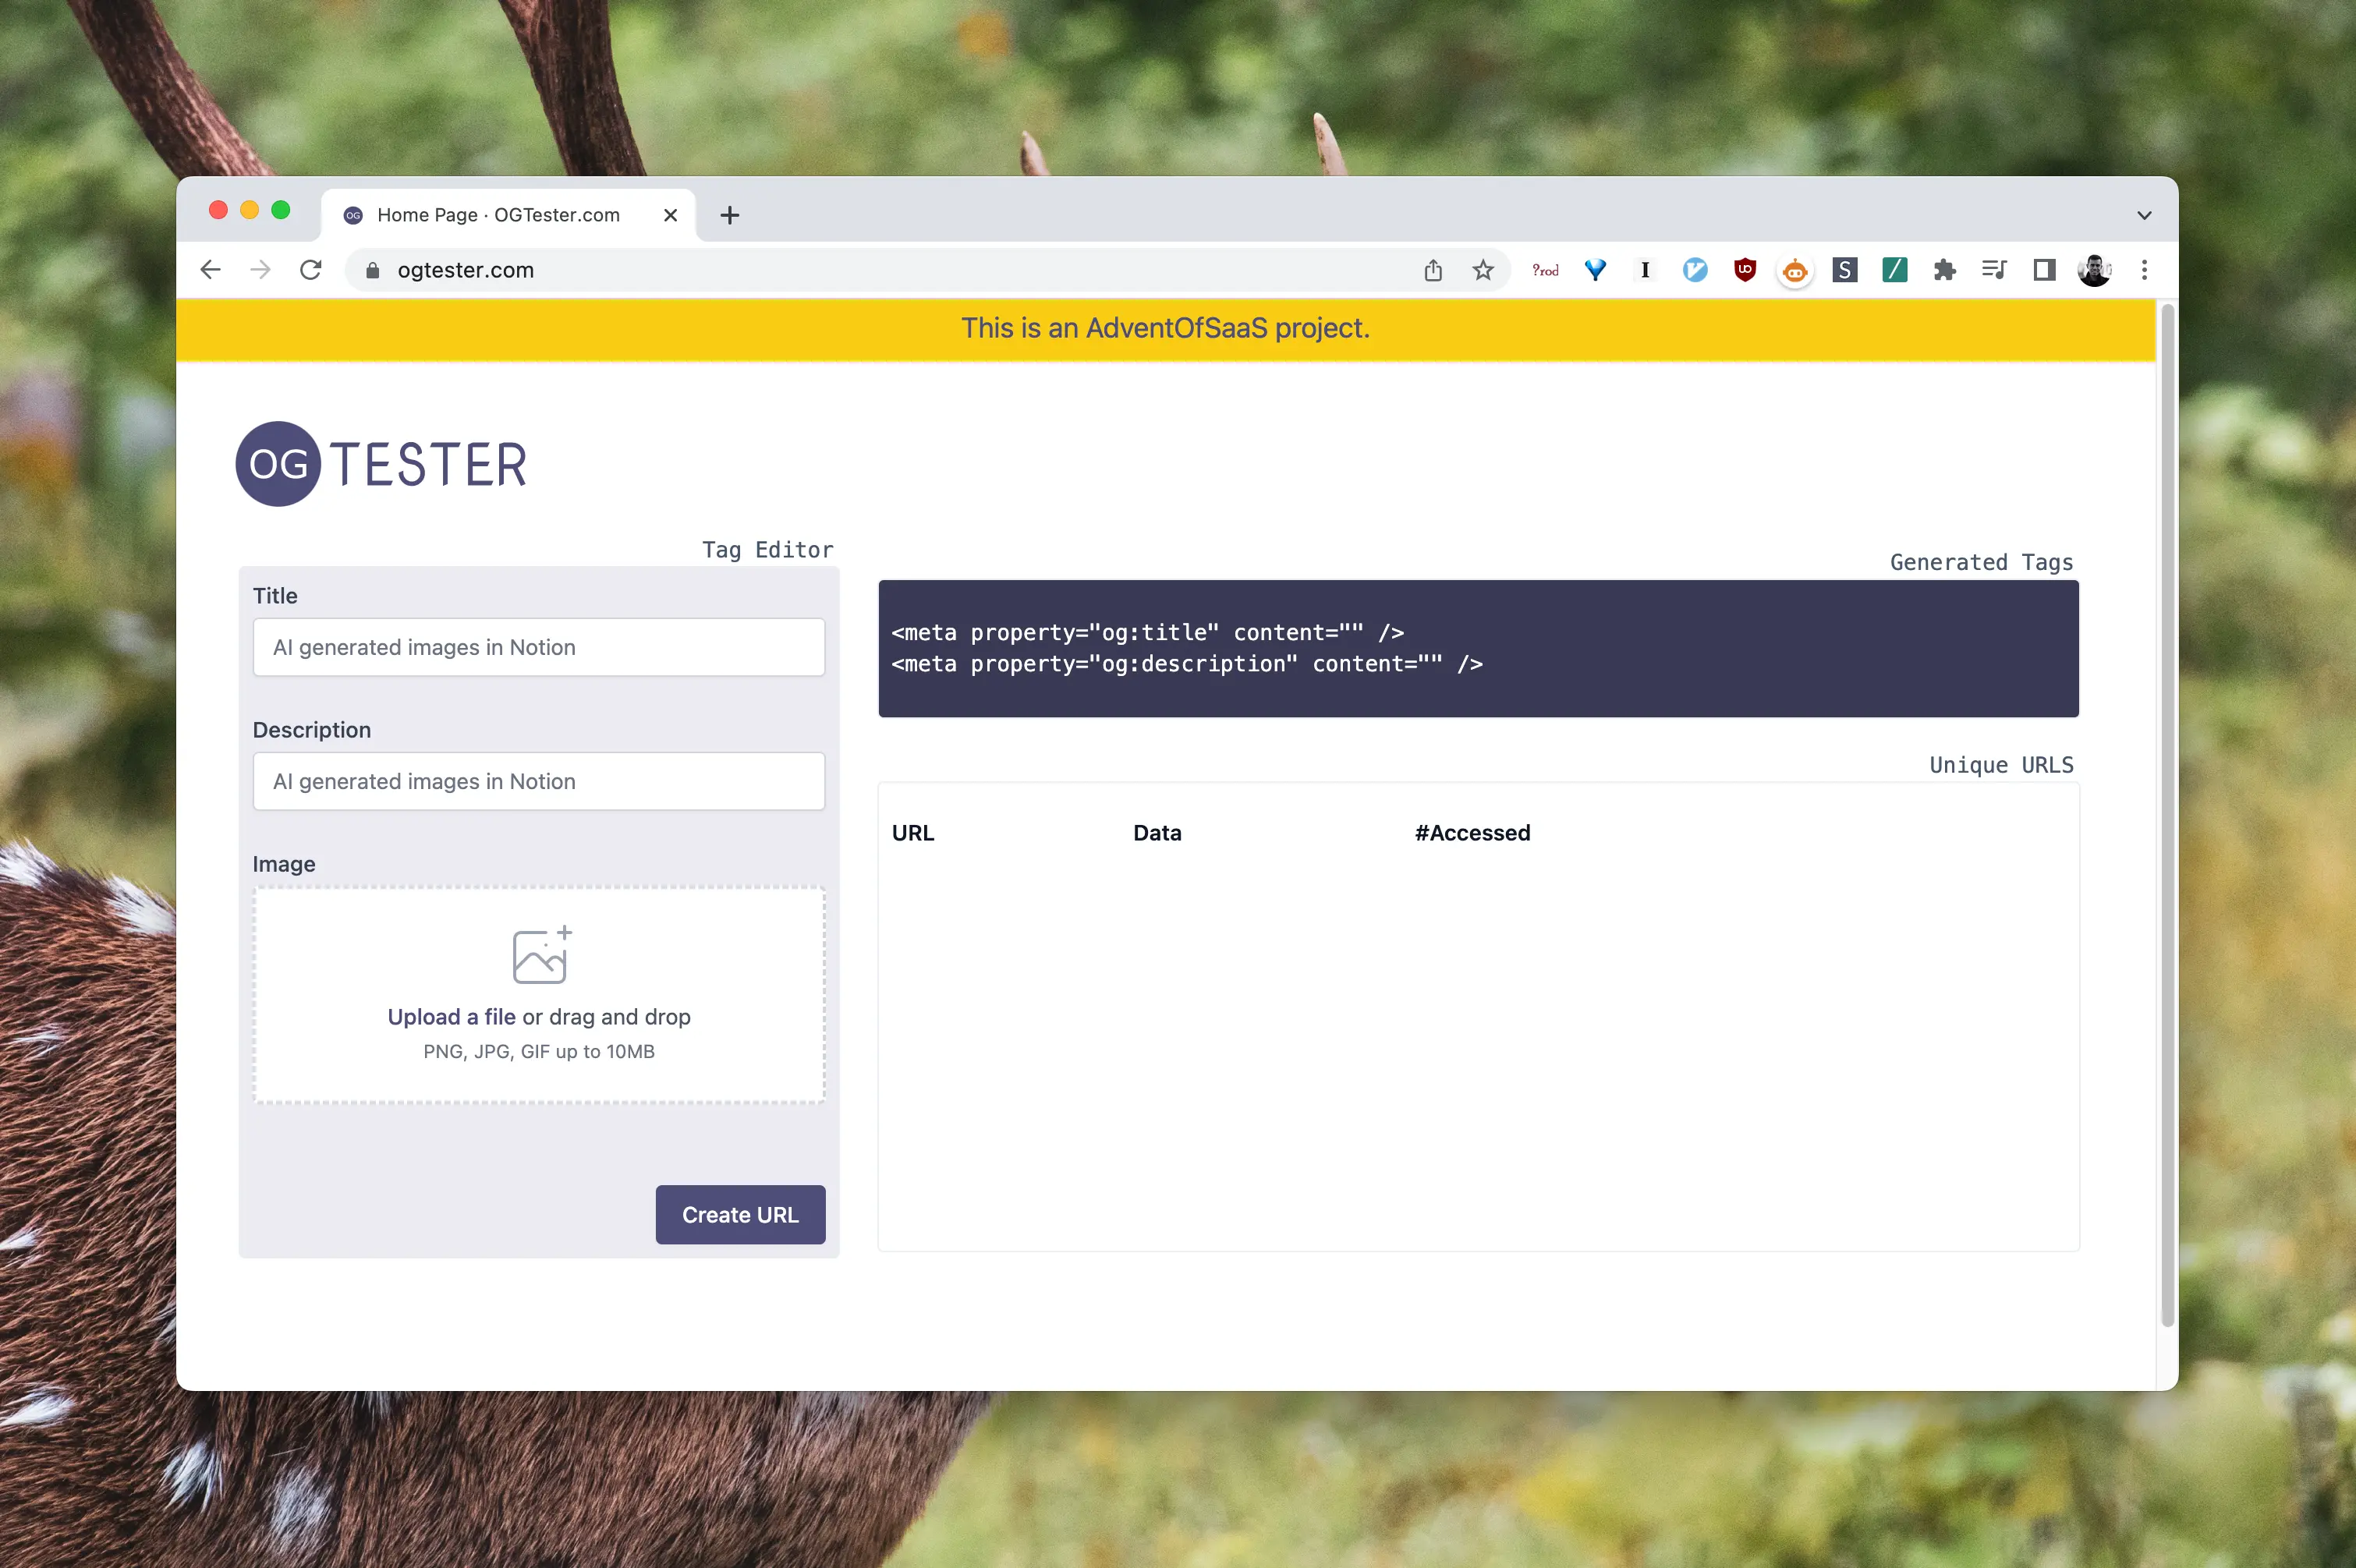
Task: Bookmark this page with the star icon
Action: click(x=1483, y=270)
